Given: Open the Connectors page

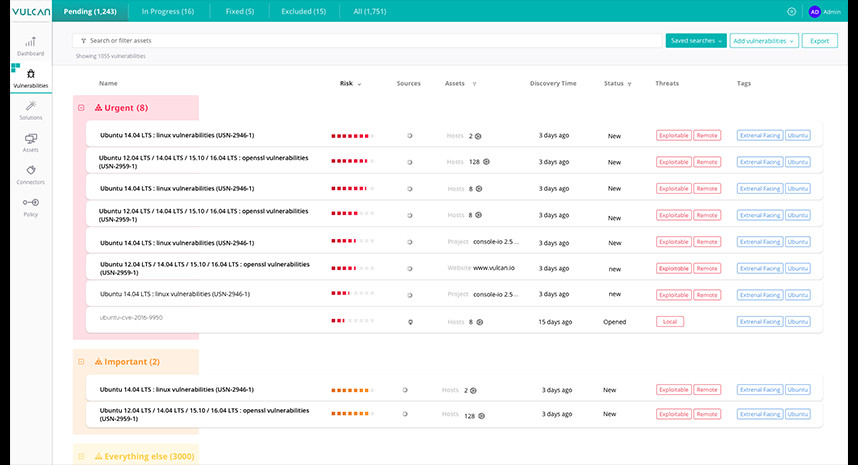Looking at the screenshot, I should click(30, 174).
